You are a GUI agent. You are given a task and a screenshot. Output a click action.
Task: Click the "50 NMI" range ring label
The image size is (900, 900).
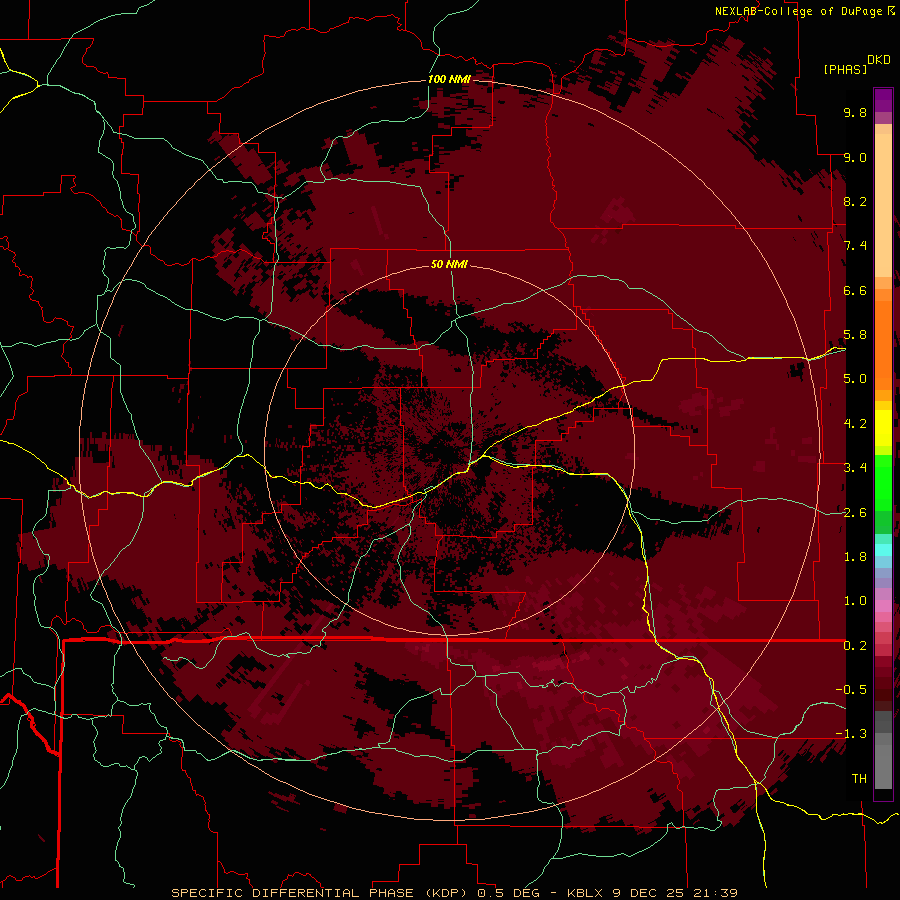pyautogui.click(x=449, y=264)
